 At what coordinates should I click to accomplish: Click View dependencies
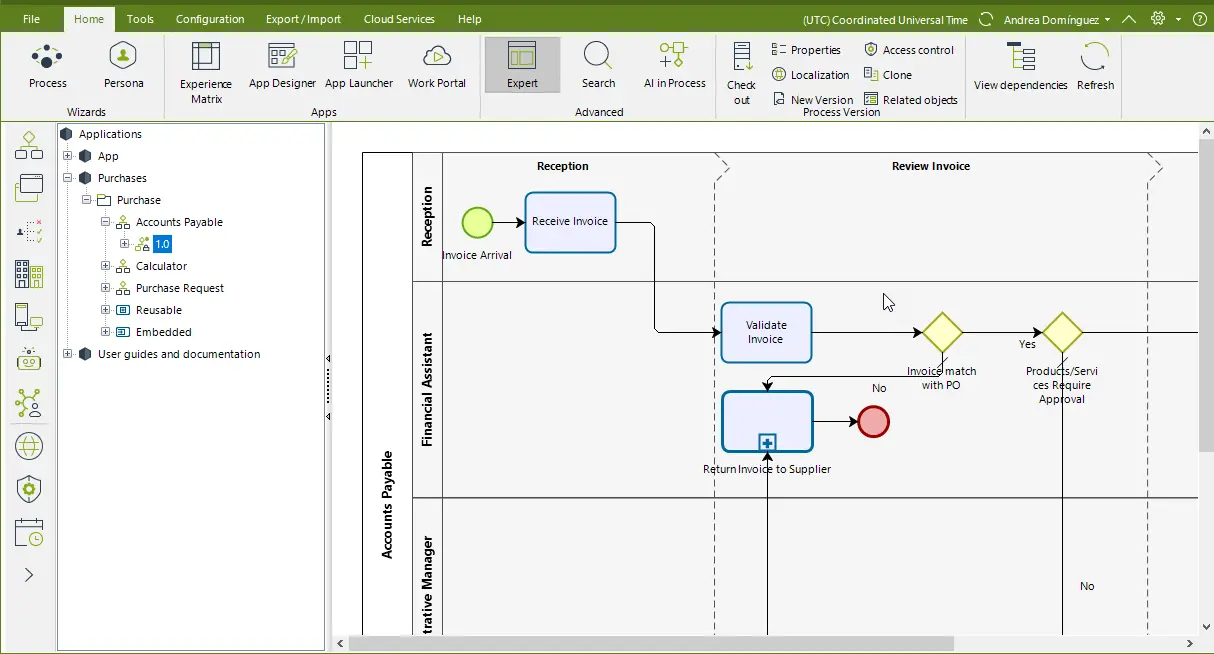click(x=1020, y=67)
